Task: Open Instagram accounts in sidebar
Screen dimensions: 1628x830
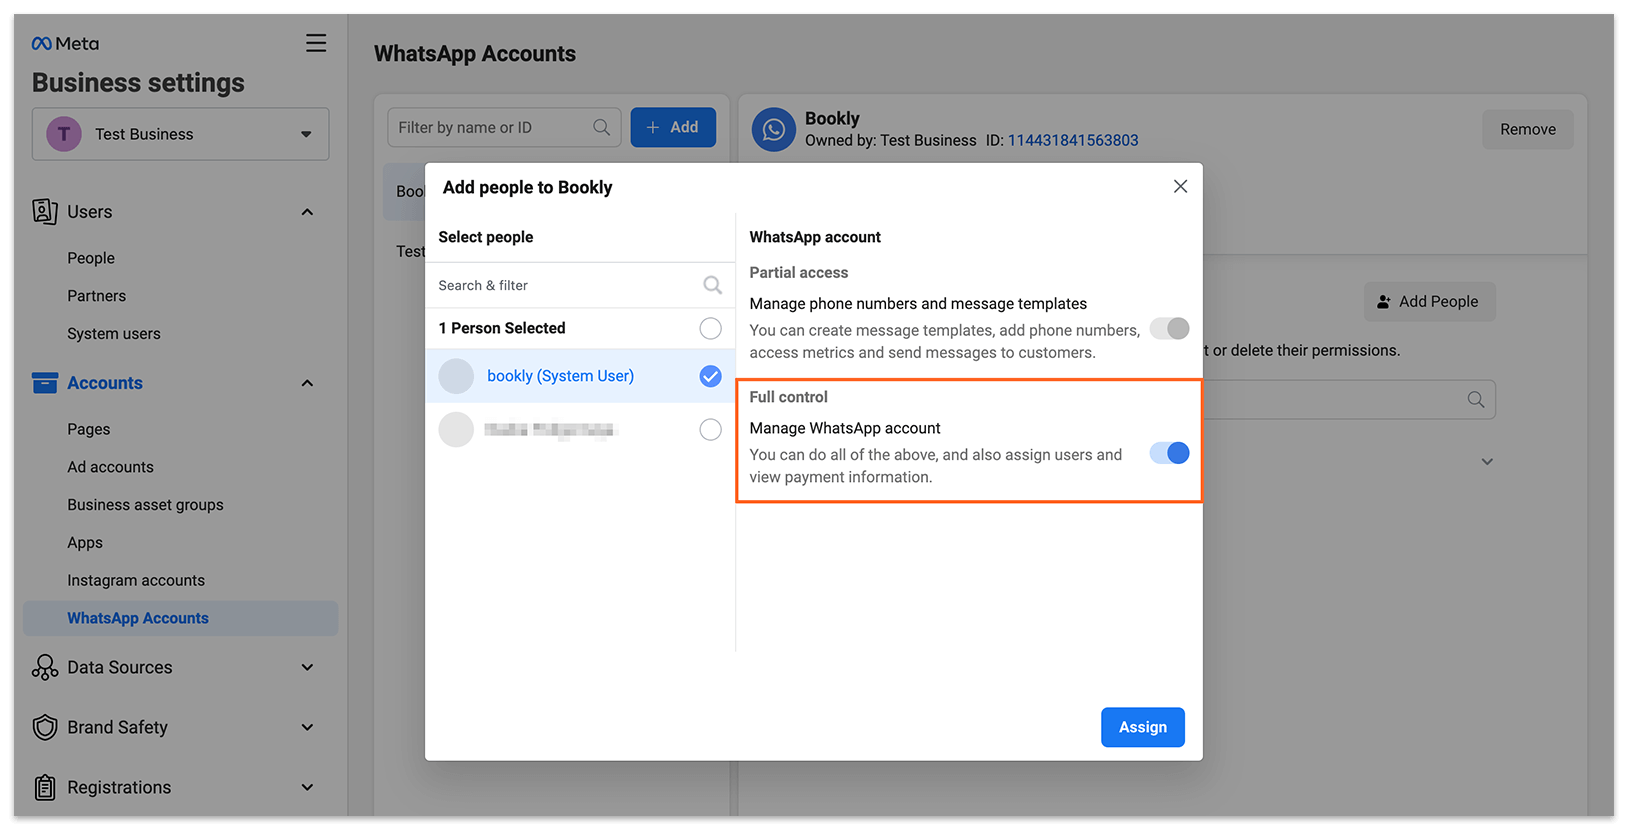Action: [136, 580]
